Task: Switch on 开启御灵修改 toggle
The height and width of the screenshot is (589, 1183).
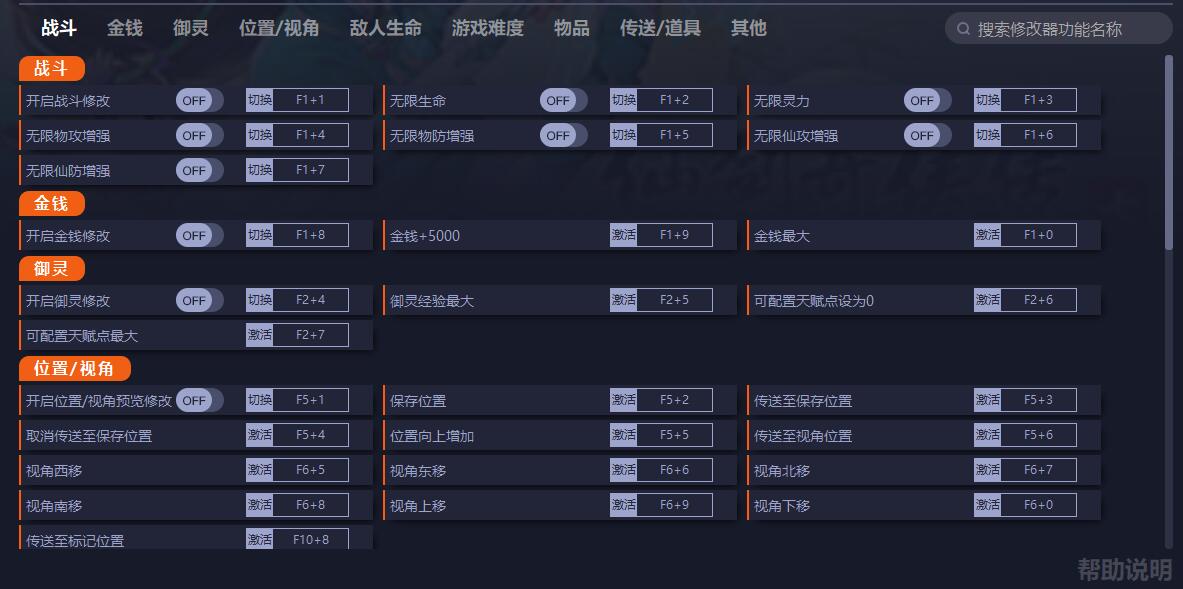Action: click(x=199, y=300)
